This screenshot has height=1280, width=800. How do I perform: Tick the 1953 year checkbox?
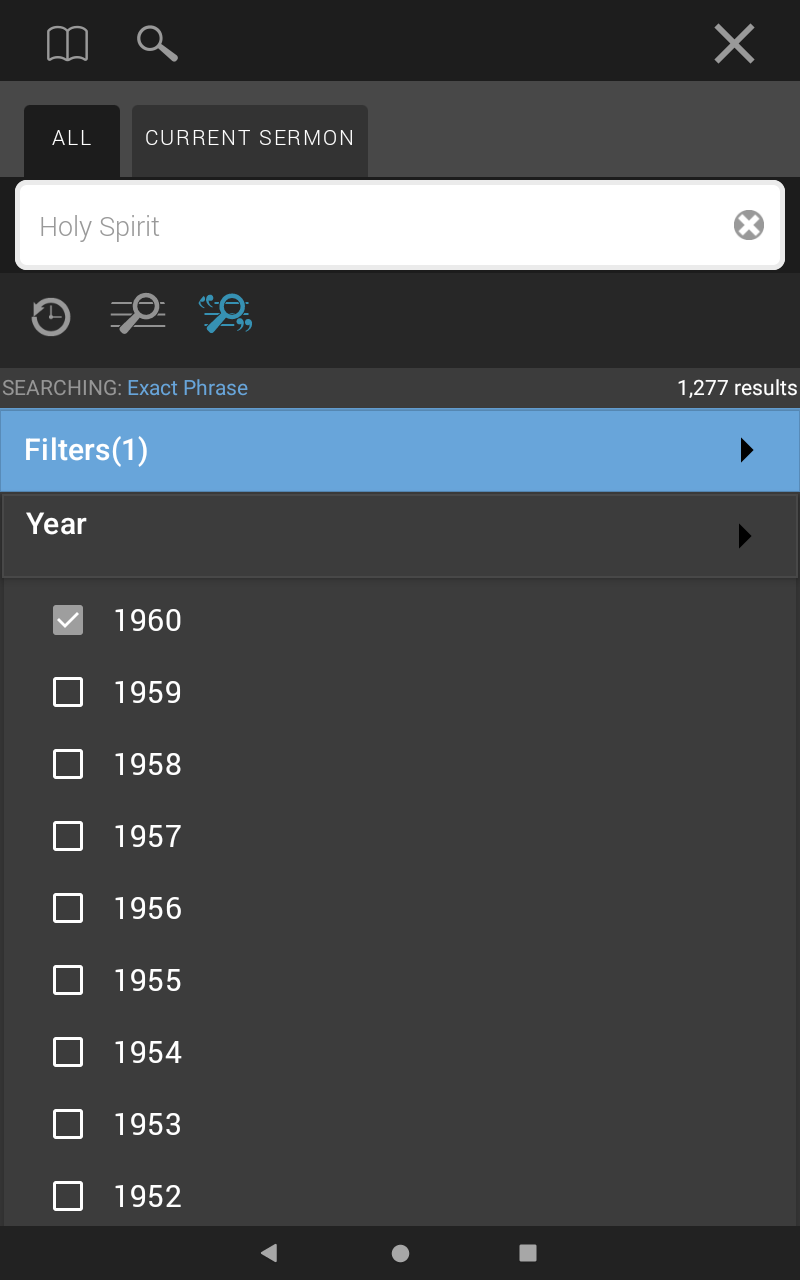[x=68, y=1124]
